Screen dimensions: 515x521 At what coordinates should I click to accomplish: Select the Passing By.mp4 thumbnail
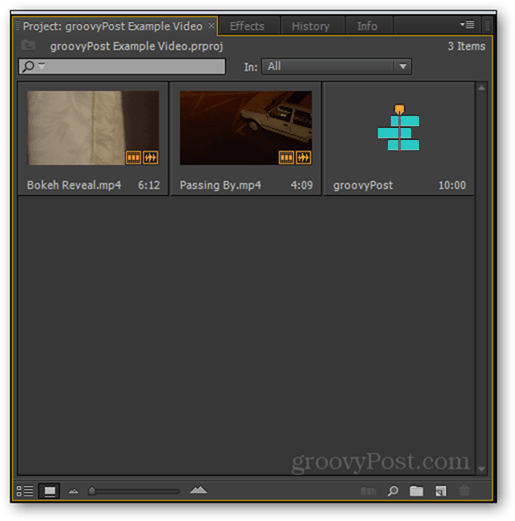coord(246,128)
